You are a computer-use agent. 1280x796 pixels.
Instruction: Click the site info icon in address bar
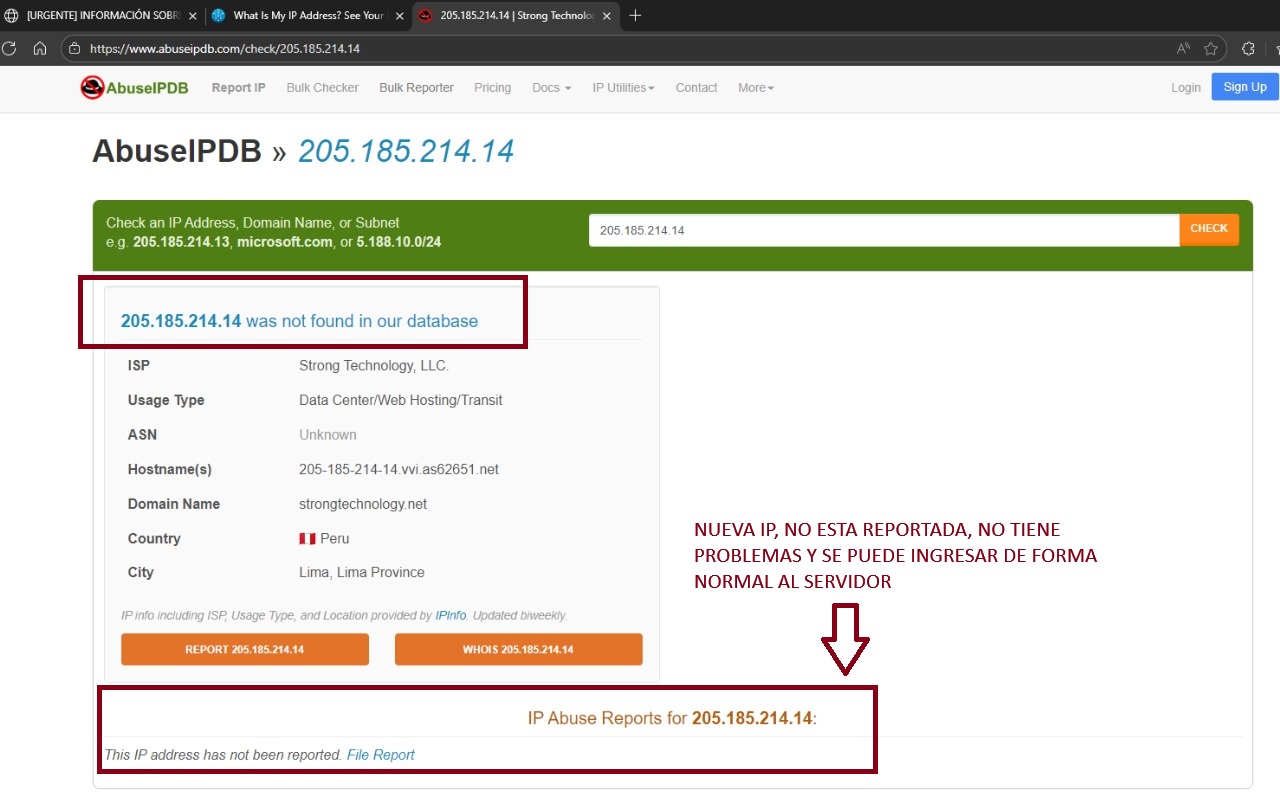tap(74, 48)
